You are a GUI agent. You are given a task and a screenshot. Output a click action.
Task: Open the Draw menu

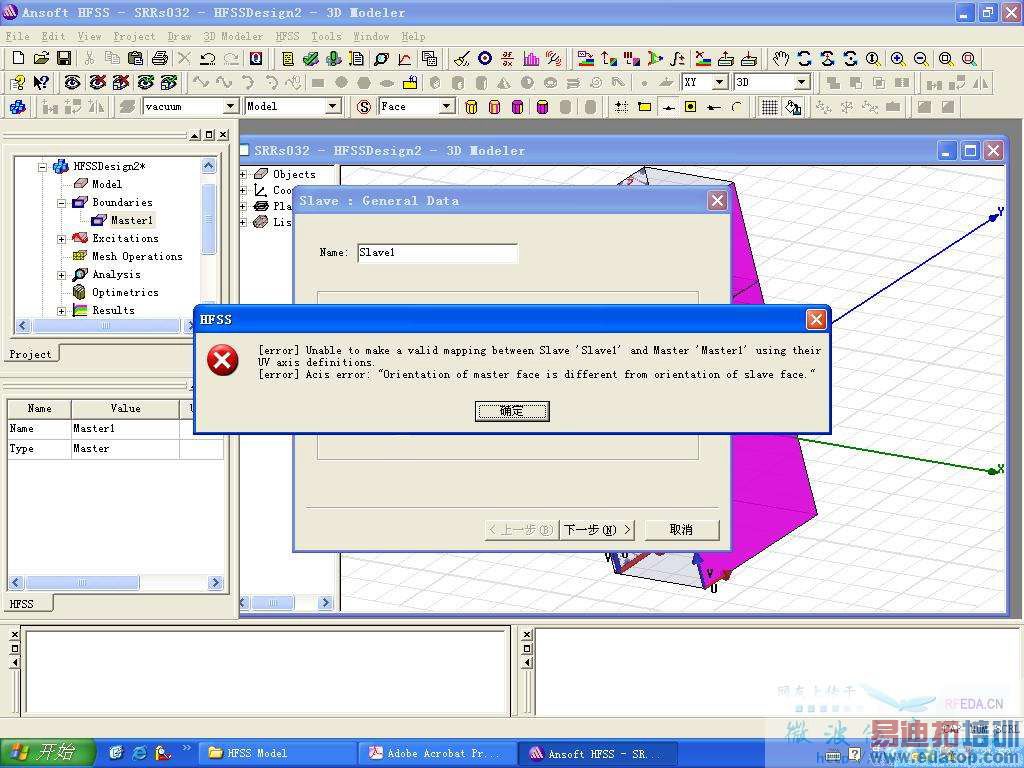(179, 37)
